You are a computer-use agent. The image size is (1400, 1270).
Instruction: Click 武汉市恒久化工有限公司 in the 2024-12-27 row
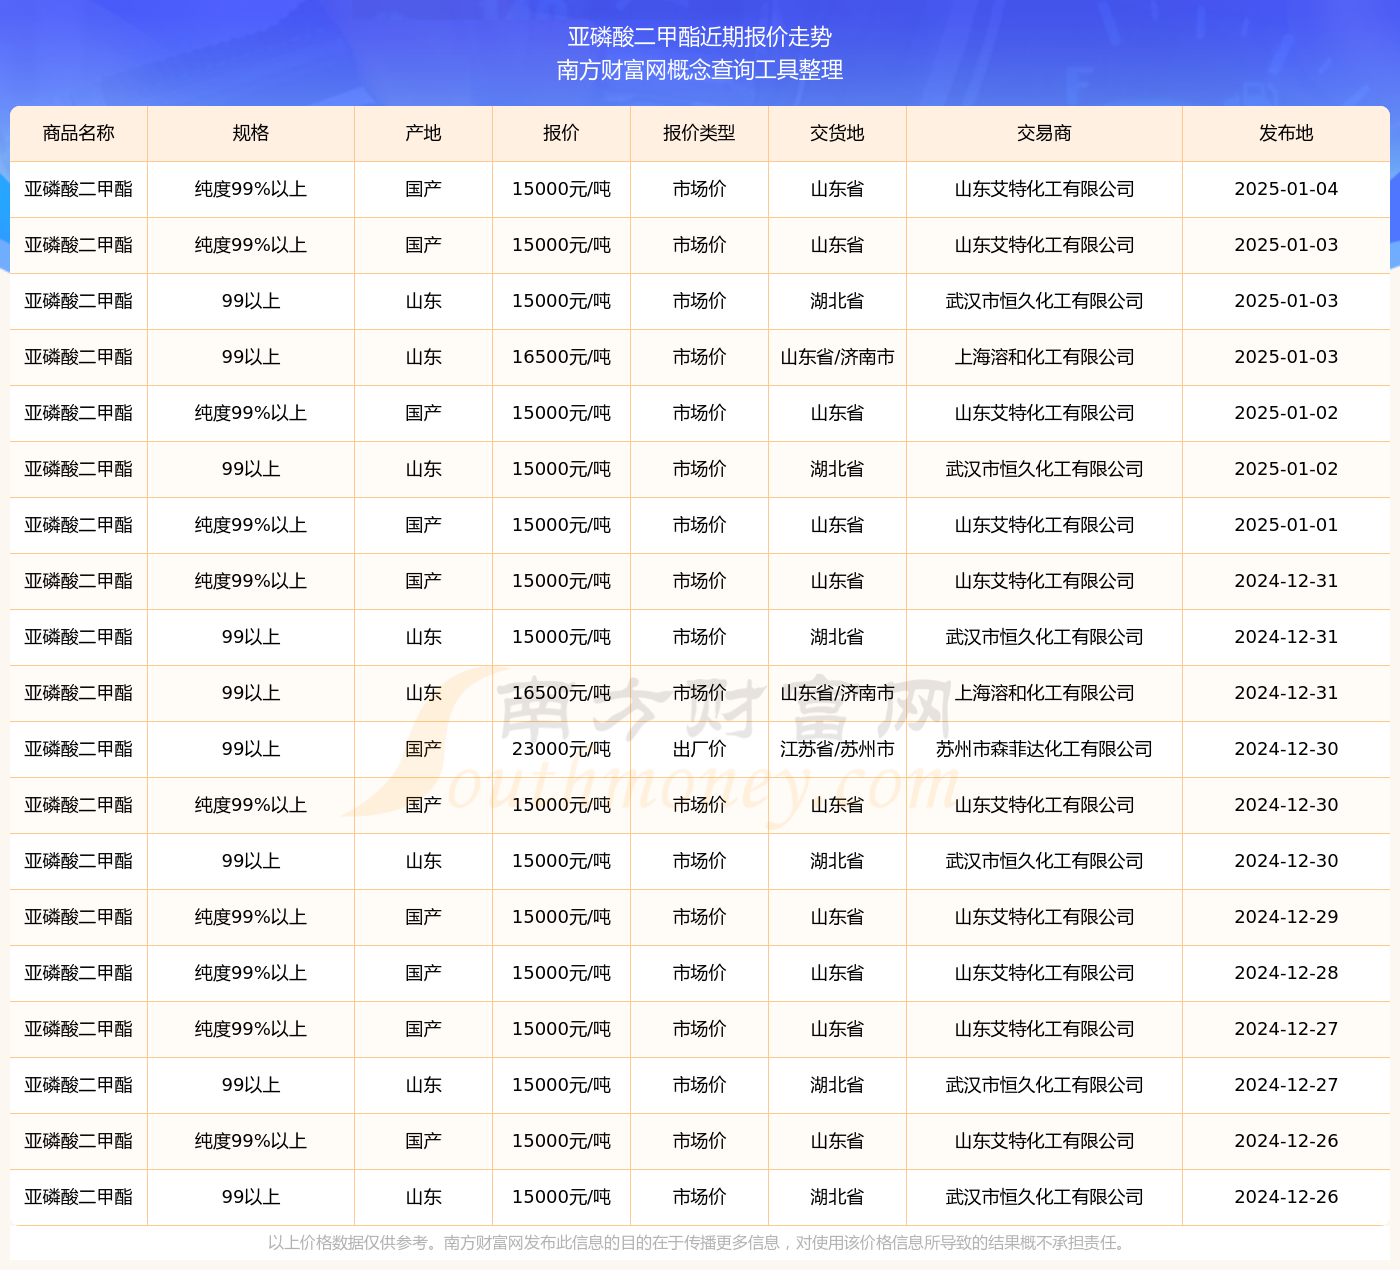(x=1045, y=1085)
